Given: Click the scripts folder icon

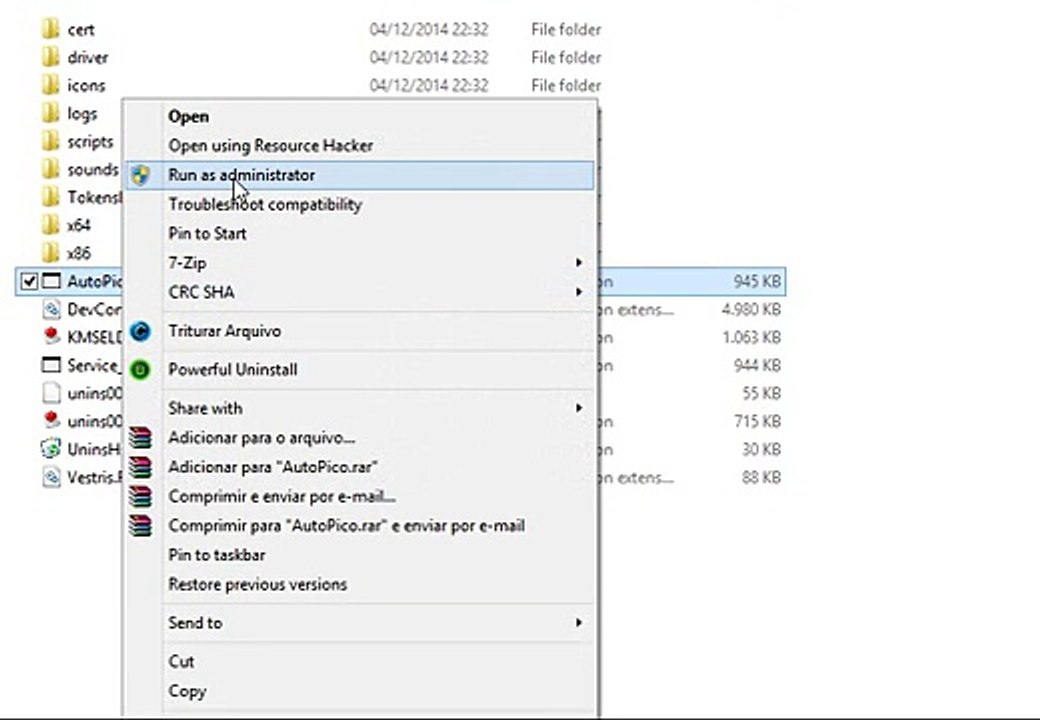Looking at the screenshot, I should pyautogui.click(x=50, y=141).
